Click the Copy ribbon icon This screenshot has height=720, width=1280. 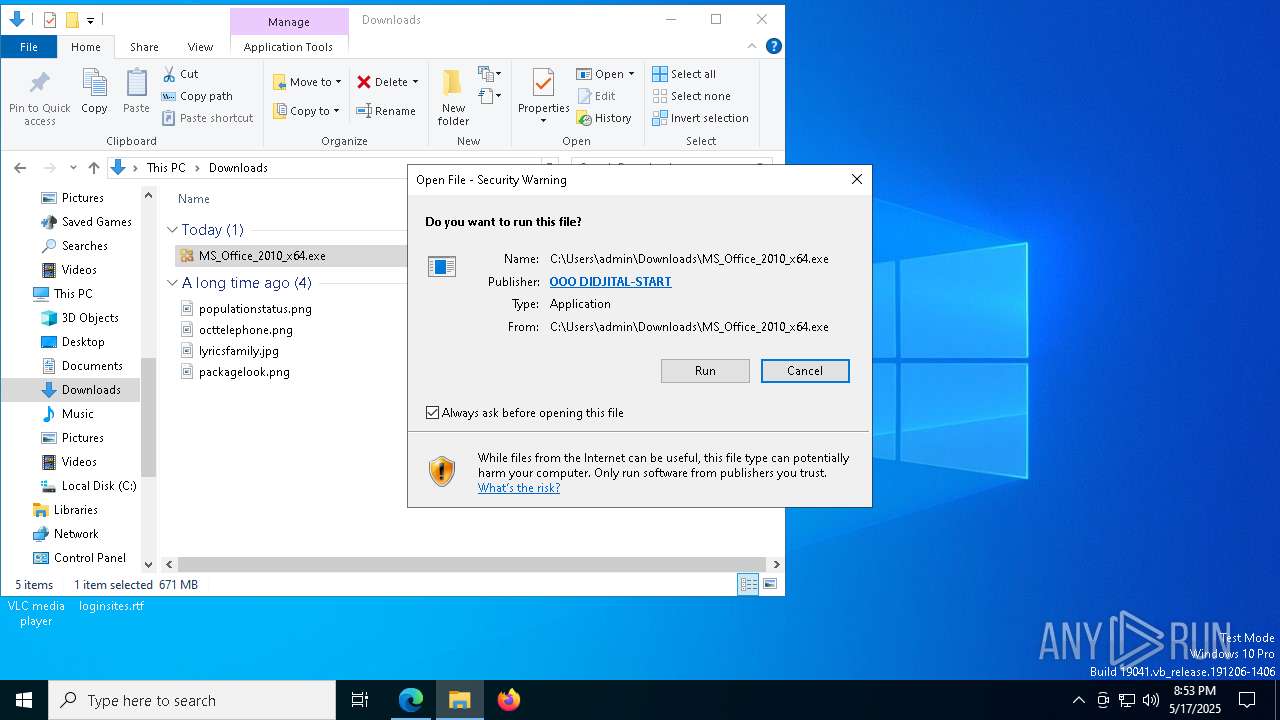(94, 91)
